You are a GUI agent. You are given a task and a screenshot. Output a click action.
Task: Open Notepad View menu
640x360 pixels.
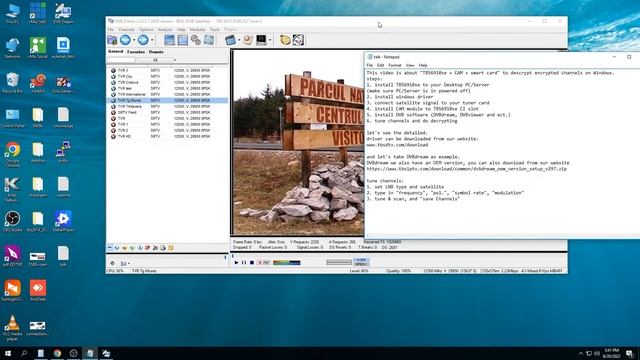tap(410, 65)
